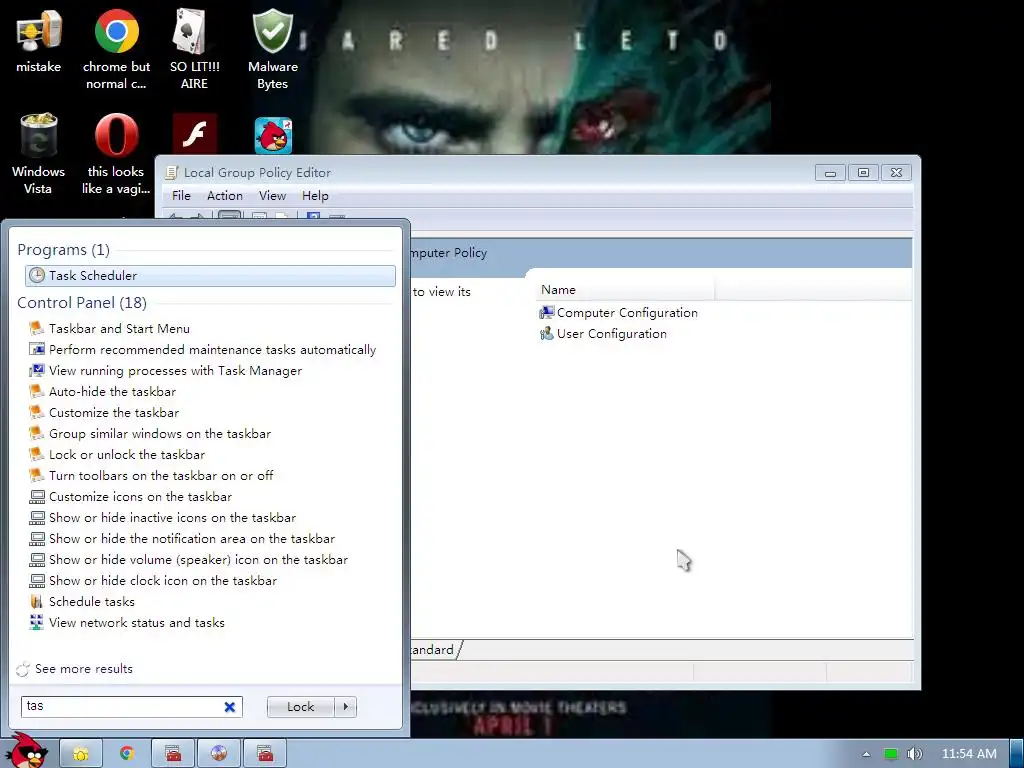
Task: Open Group similar windows on the taskbar
Action: point(150,433)
